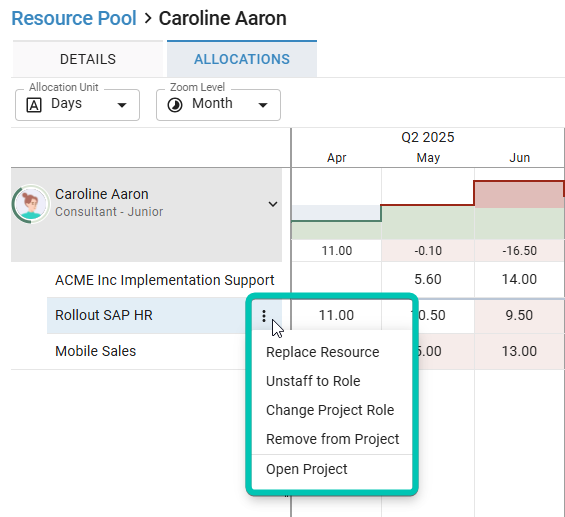Select Remove from Project

(x=333, y=439)
